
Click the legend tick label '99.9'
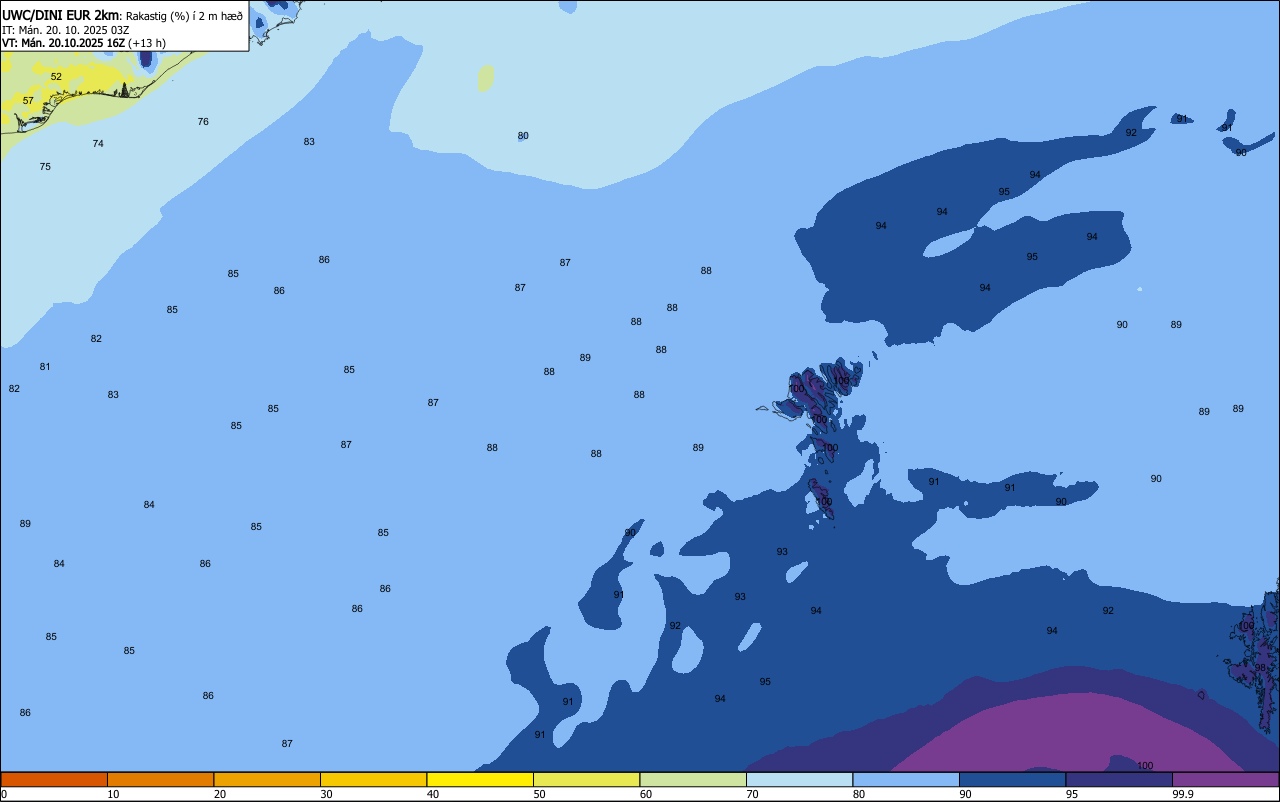point(1183,794)
